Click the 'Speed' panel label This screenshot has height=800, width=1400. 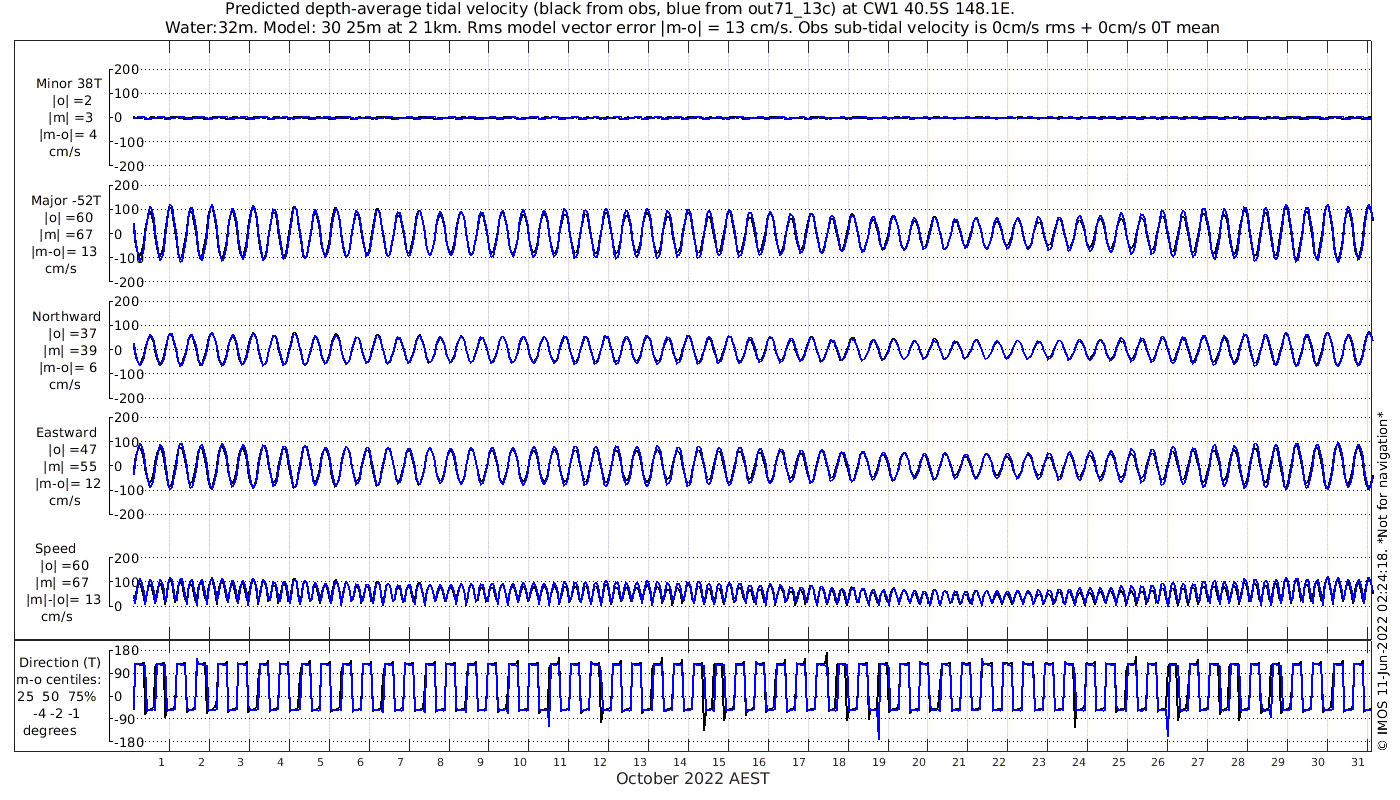click(55, 549)
